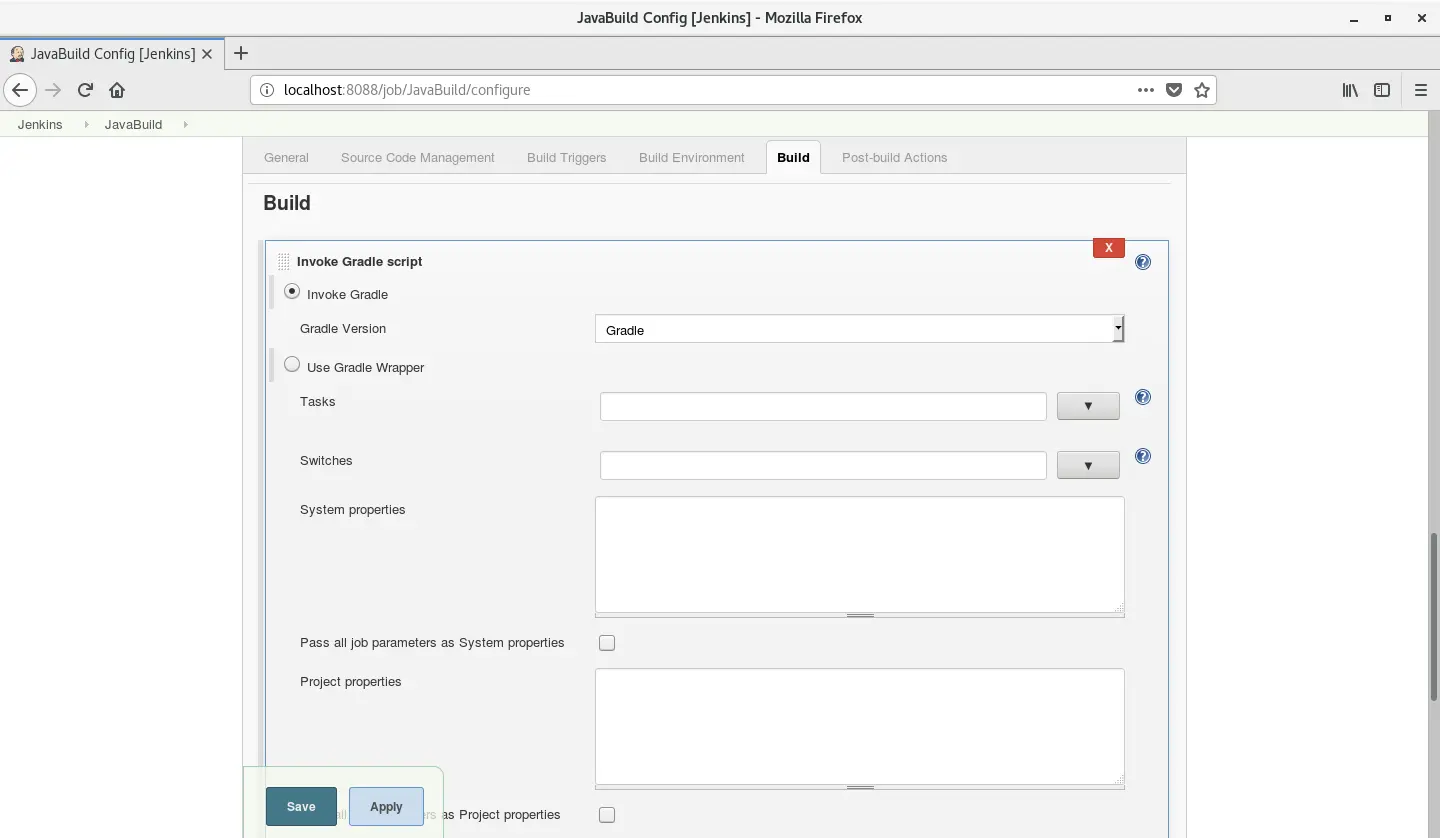Go to Firefox home page icon
1440x838 pixels.
tap(117, 90)
